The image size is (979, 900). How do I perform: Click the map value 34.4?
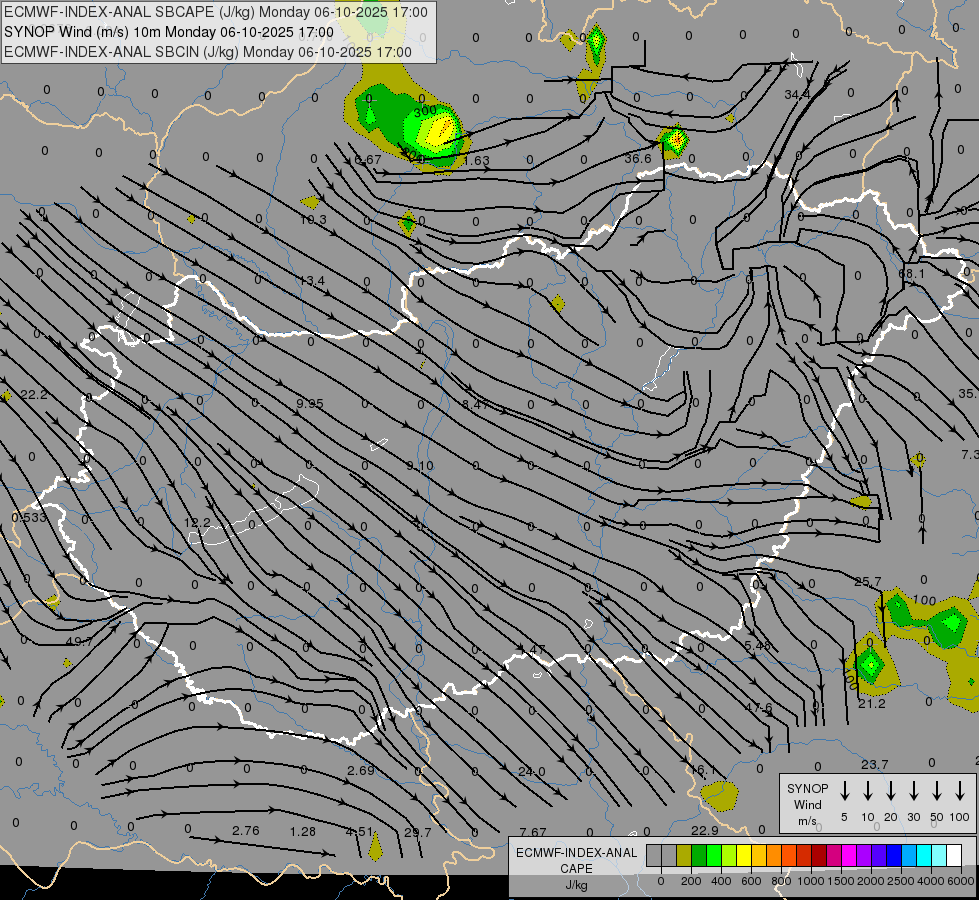[797, 95]
